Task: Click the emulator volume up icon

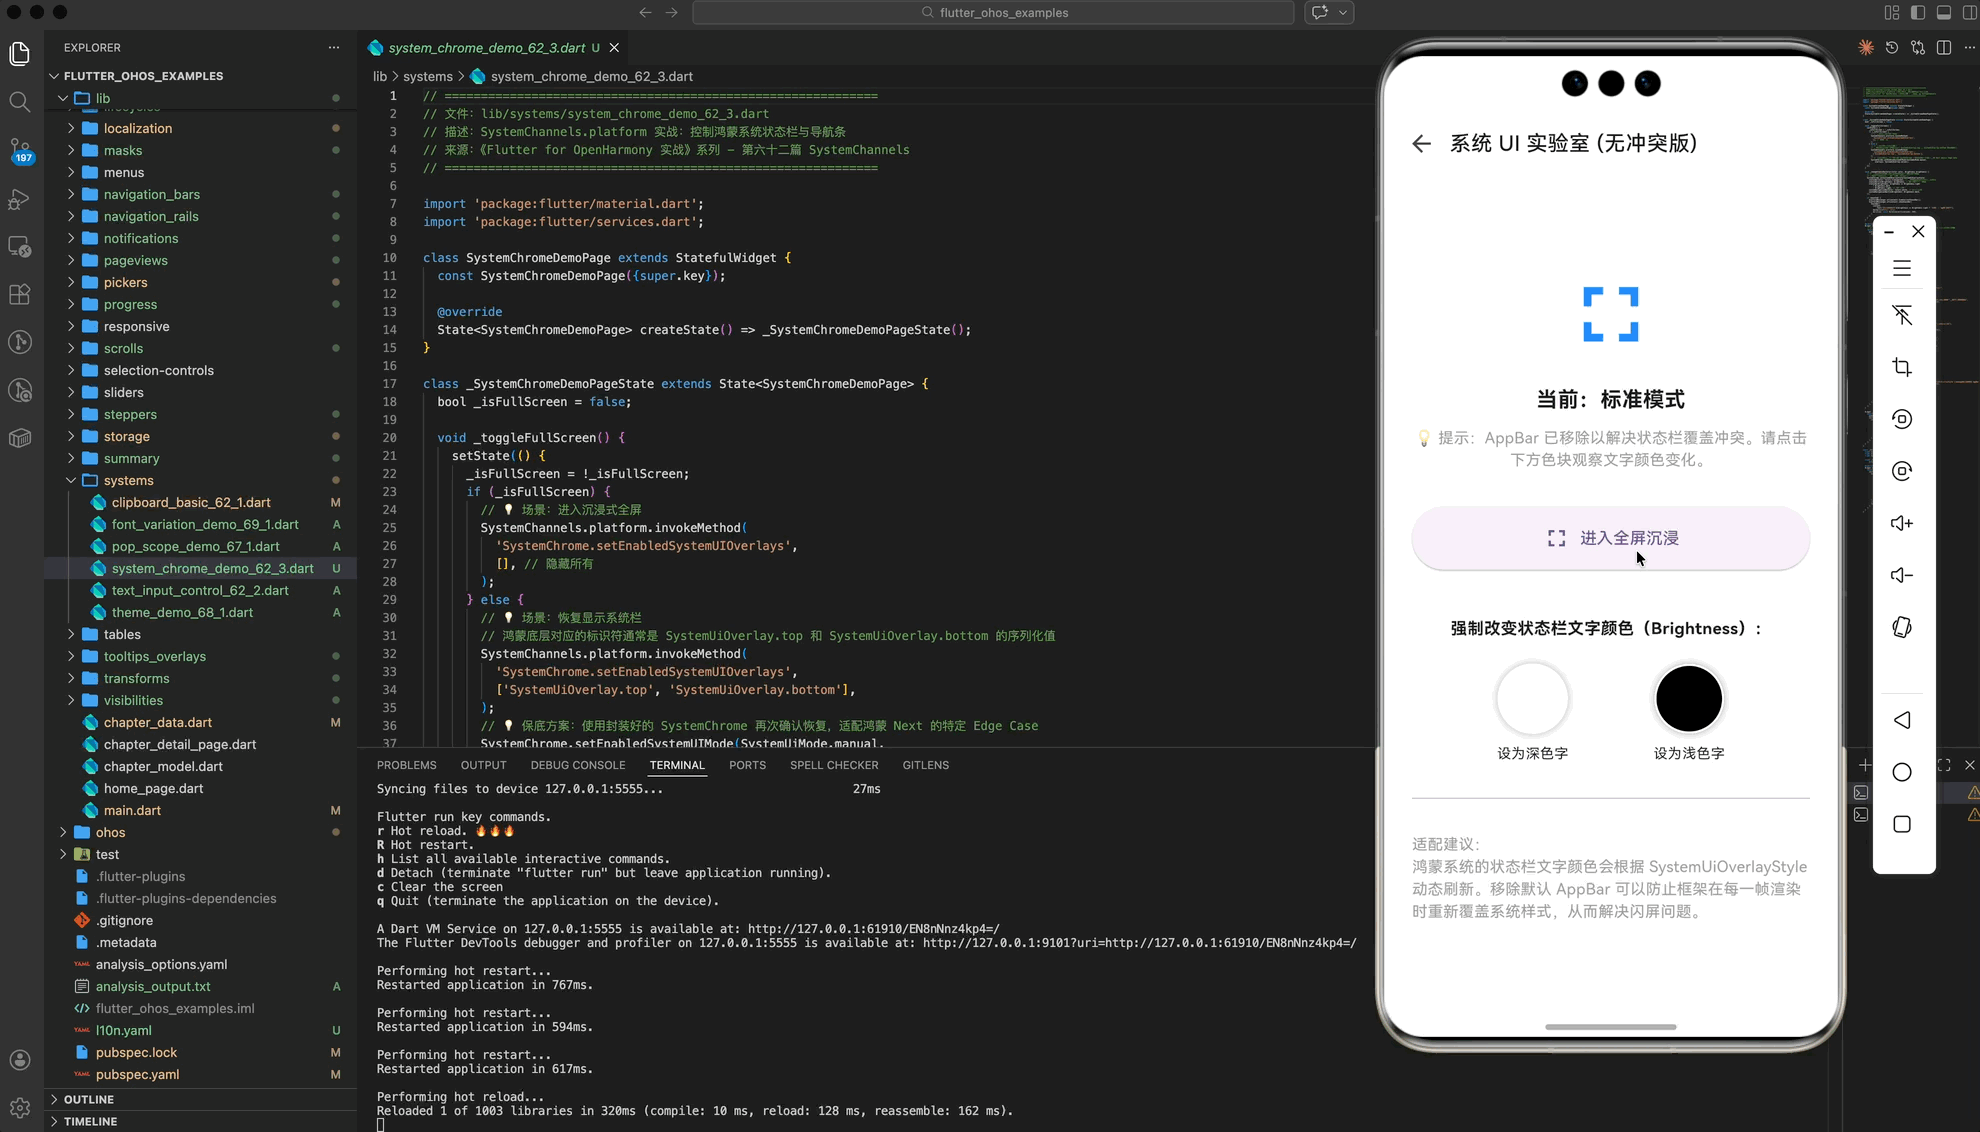Action: click(x=1902, y=523)
